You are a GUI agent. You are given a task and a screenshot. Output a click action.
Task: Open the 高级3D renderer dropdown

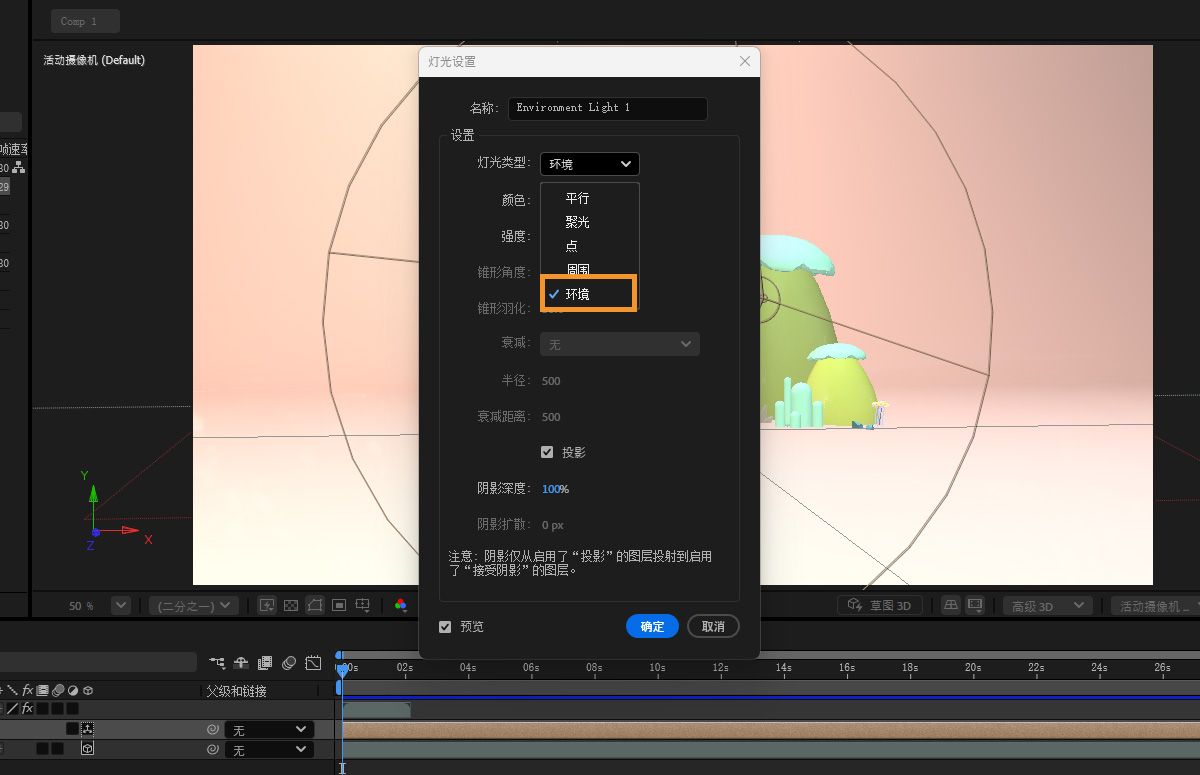tap(1046, 605)
